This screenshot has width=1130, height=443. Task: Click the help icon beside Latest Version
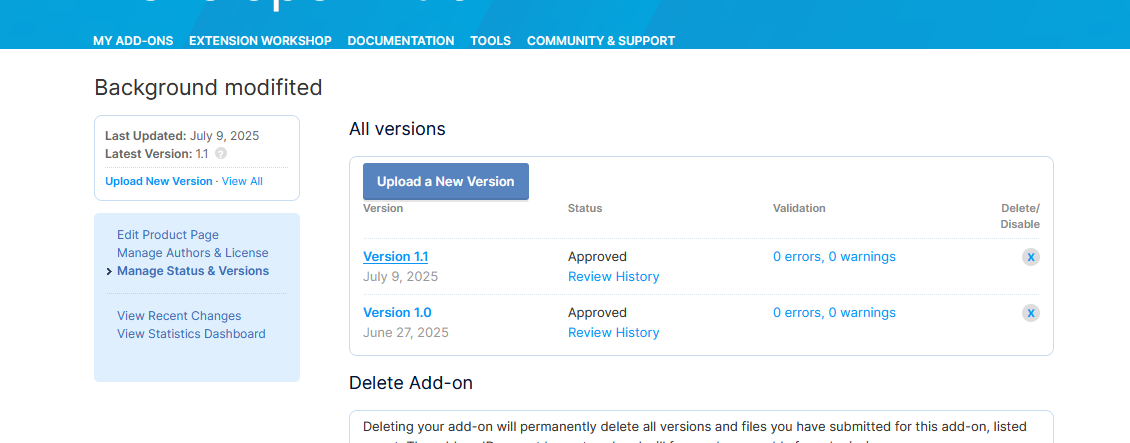221,153
